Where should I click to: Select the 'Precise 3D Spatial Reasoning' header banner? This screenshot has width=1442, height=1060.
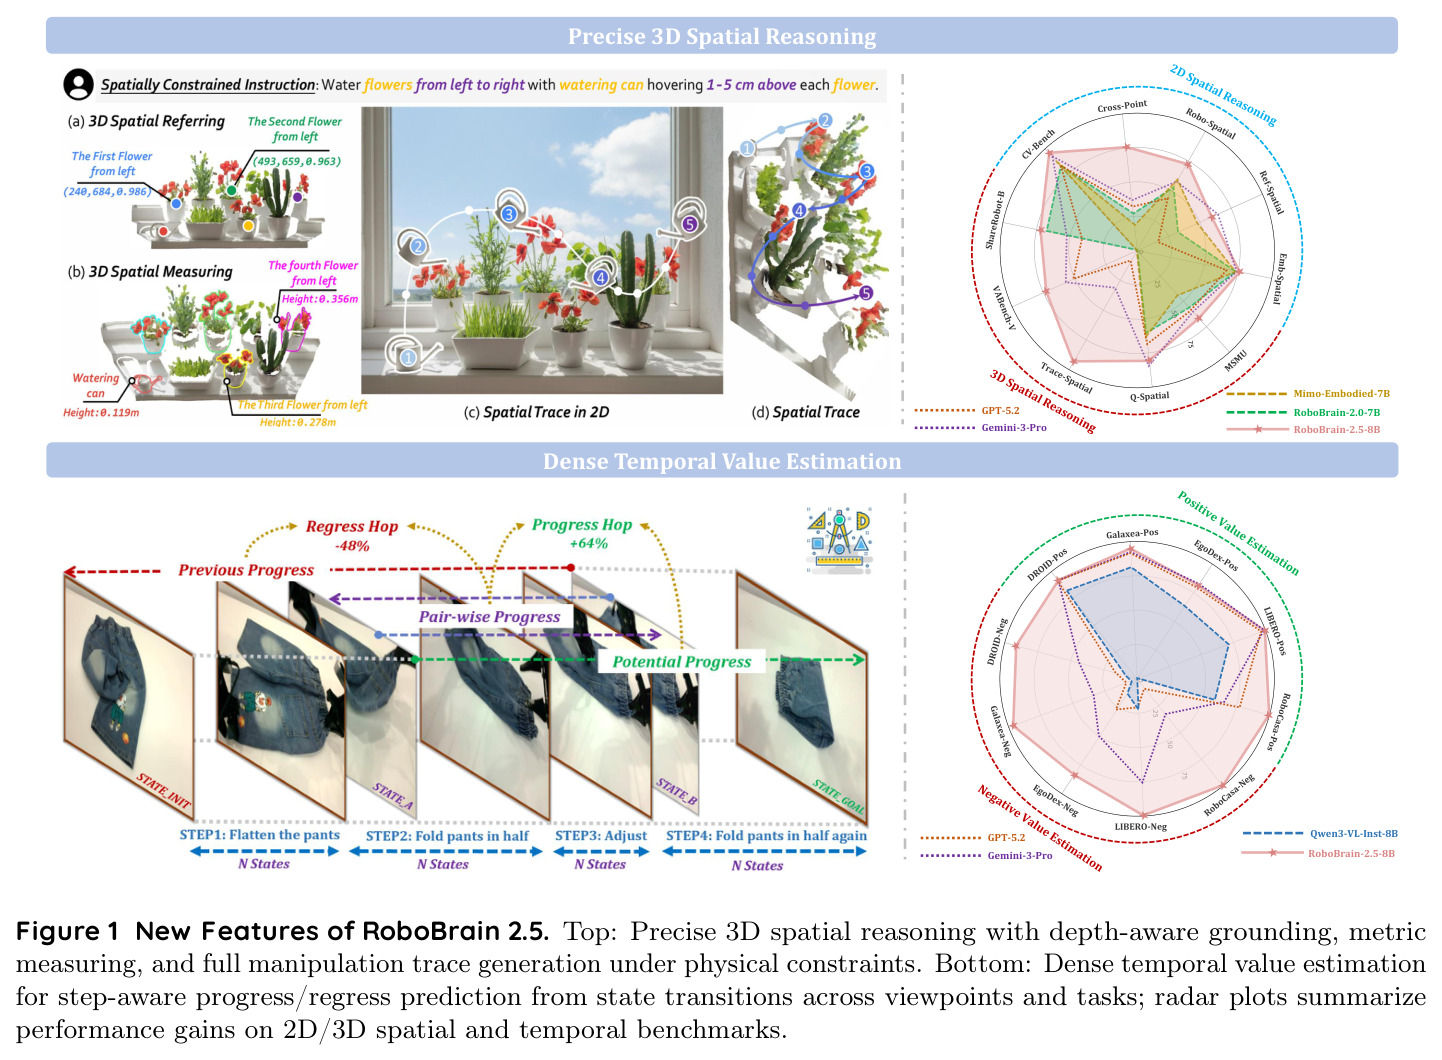click(x=722, y=36)
